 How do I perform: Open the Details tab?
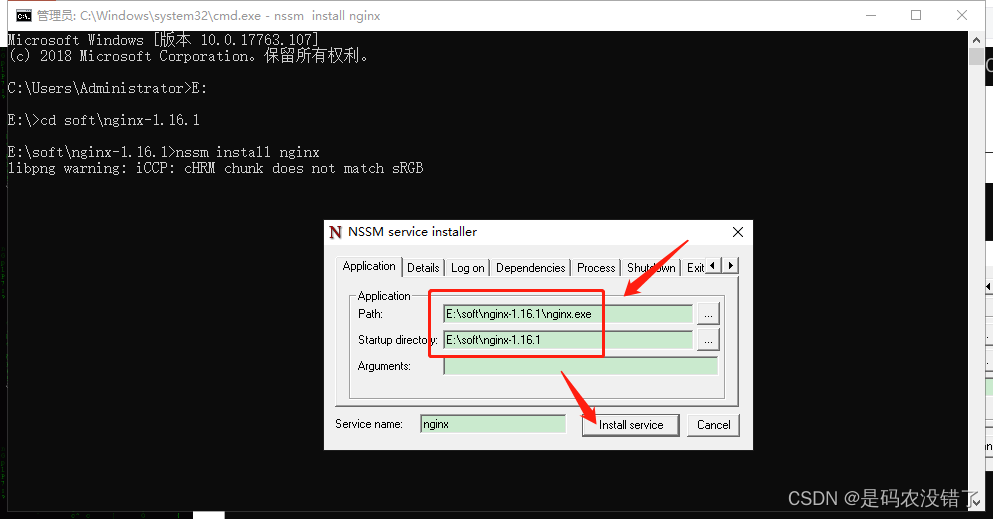pos(423,268)
